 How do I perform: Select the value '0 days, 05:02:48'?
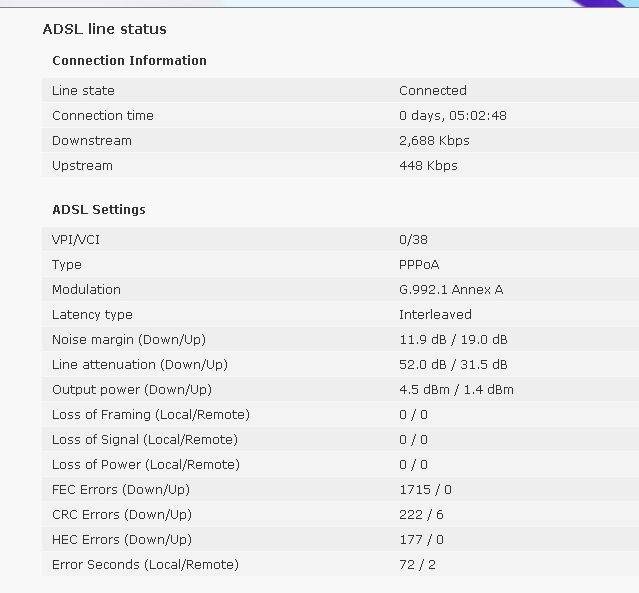(x=453, y=116)
